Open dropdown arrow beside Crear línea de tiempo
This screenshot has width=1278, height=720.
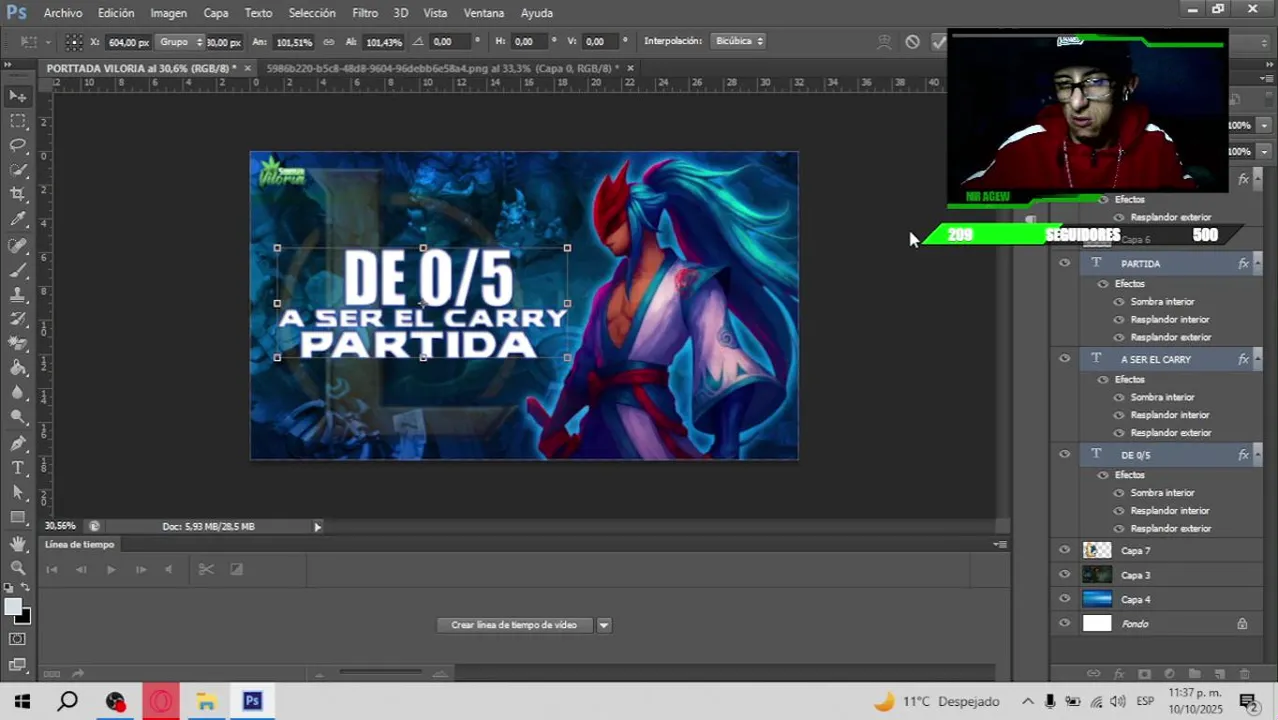coord(604,625)
